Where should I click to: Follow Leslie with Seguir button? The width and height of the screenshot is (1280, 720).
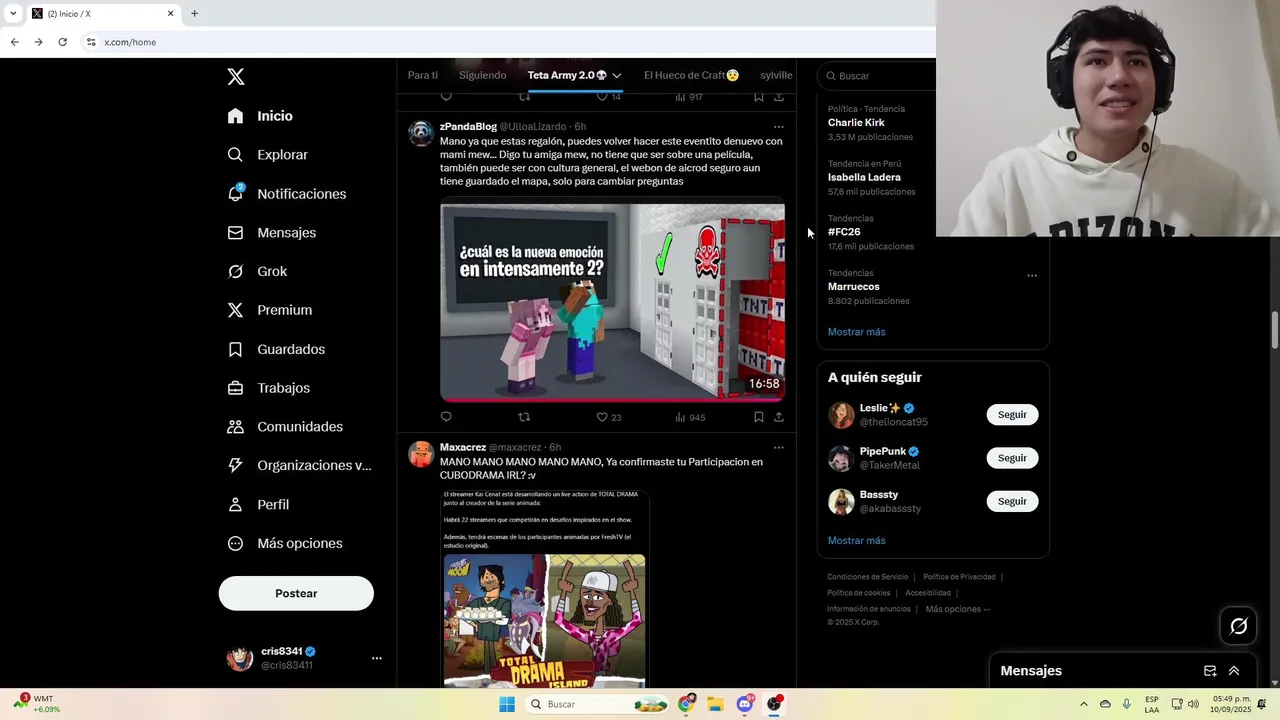pos(1012,415)
